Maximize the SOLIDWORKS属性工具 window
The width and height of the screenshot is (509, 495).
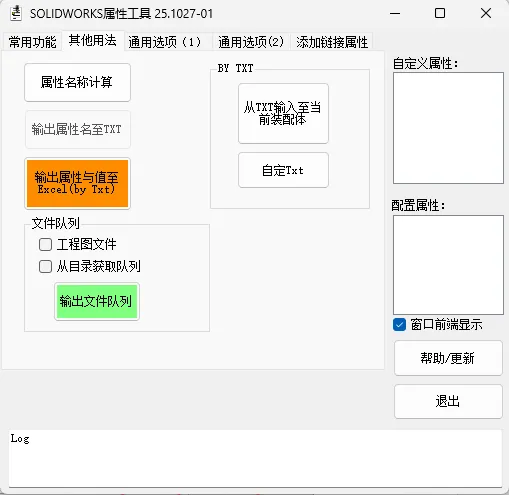click(440, 13)
